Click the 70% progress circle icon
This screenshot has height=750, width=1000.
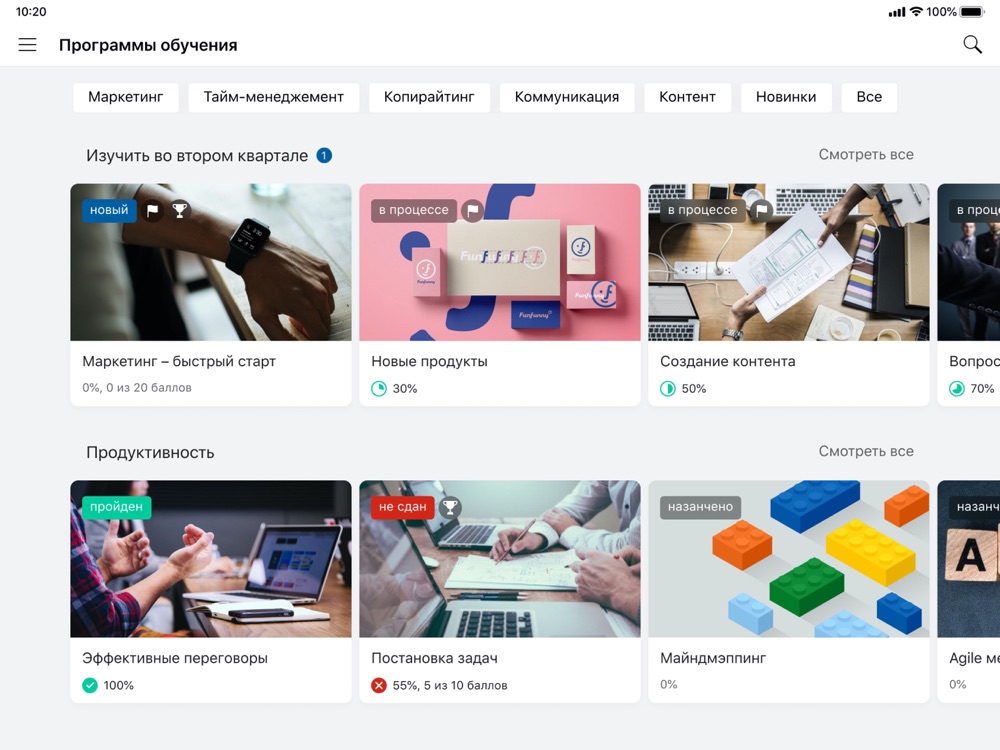tap(957, 388)
